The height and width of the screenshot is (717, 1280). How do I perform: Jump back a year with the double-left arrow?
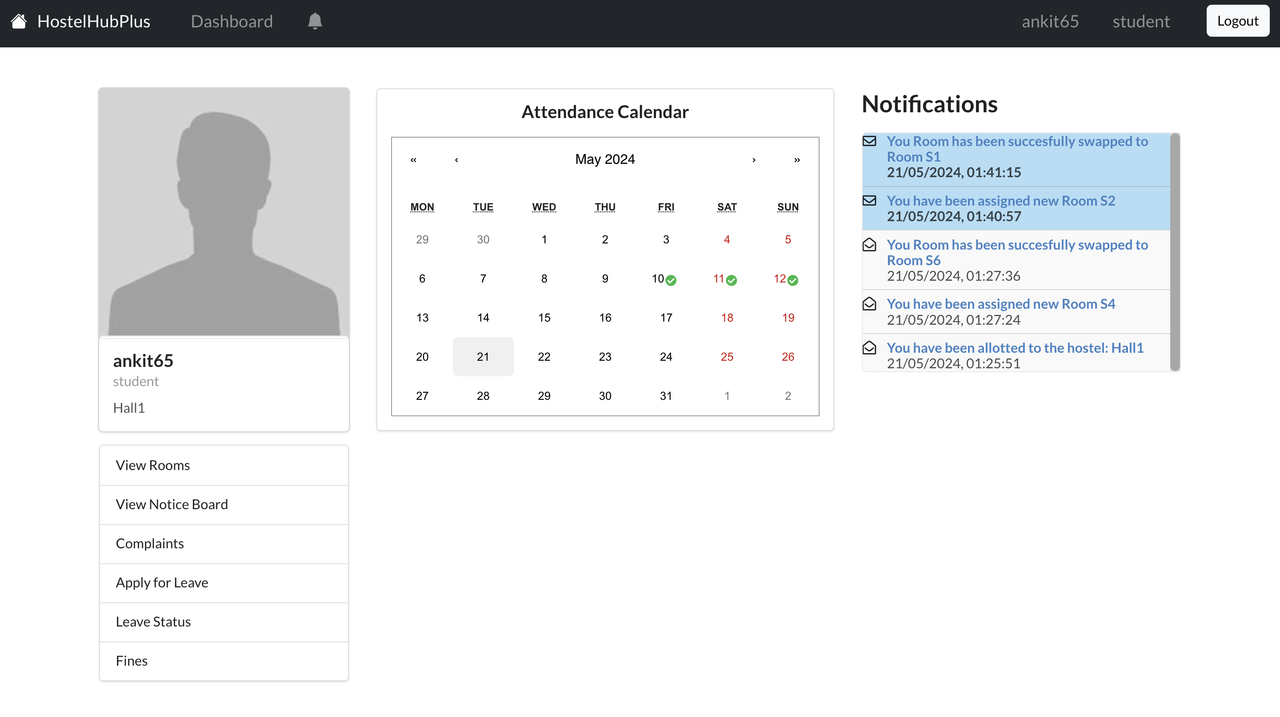click(413, 159)
